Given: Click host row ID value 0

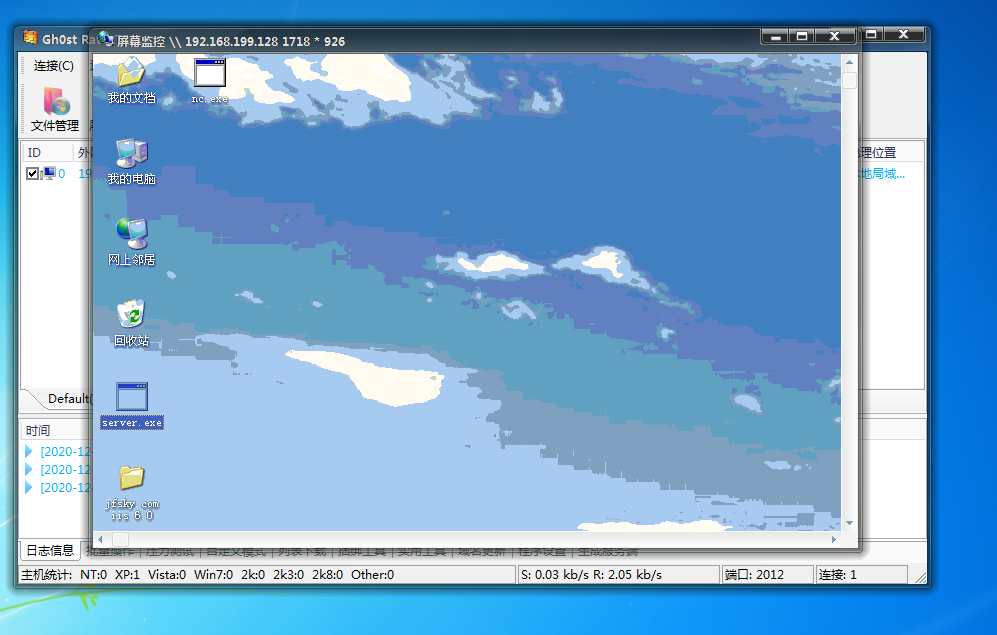Looking at the screenshot, I should tap(62, 173).
